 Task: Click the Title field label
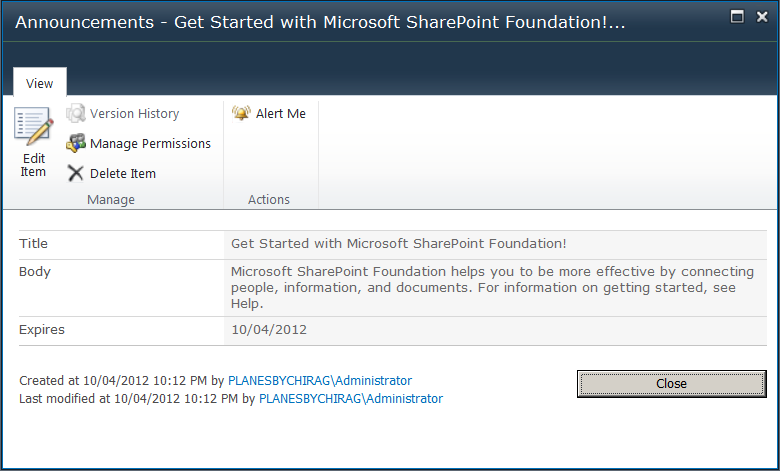click(34, 244)
